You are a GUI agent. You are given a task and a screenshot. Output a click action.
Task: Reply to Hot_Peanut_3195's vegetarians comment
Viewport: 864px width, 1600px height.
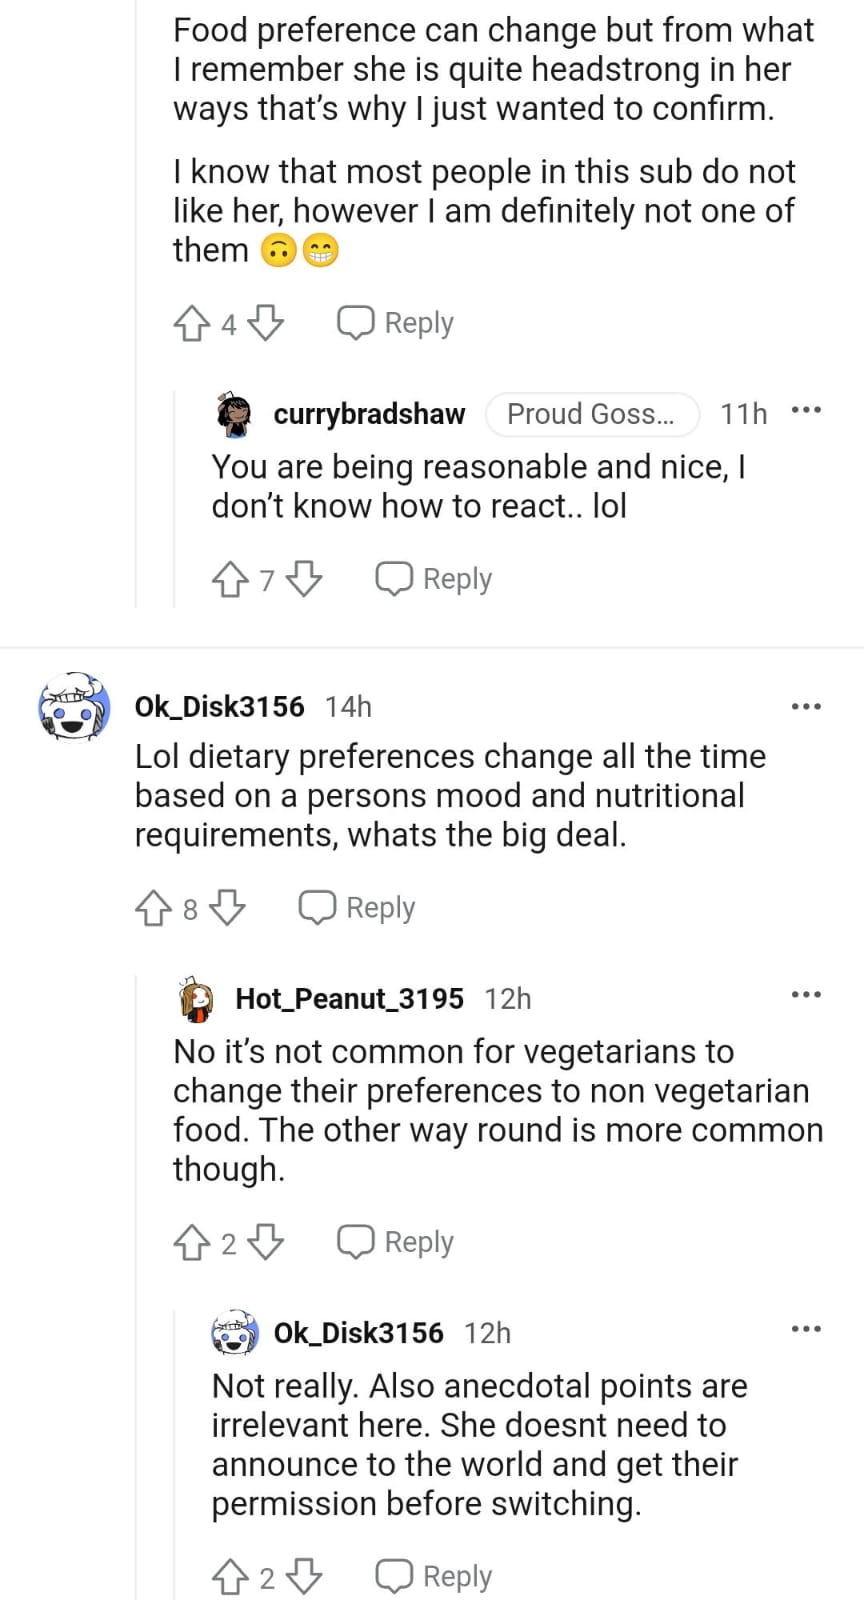coord(395,1242)
